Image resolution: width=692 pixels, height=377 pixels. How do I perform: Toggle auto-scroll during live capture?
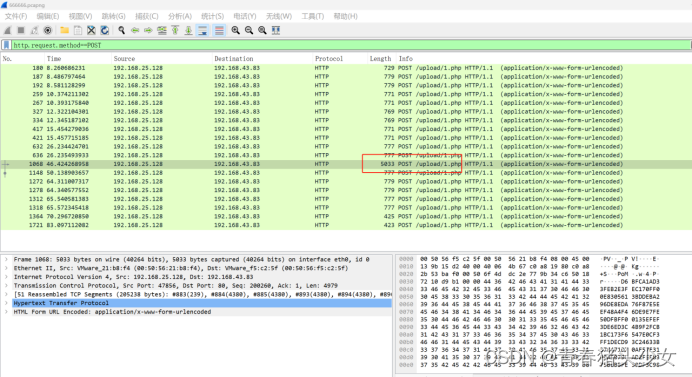click(x=203, y=30)
